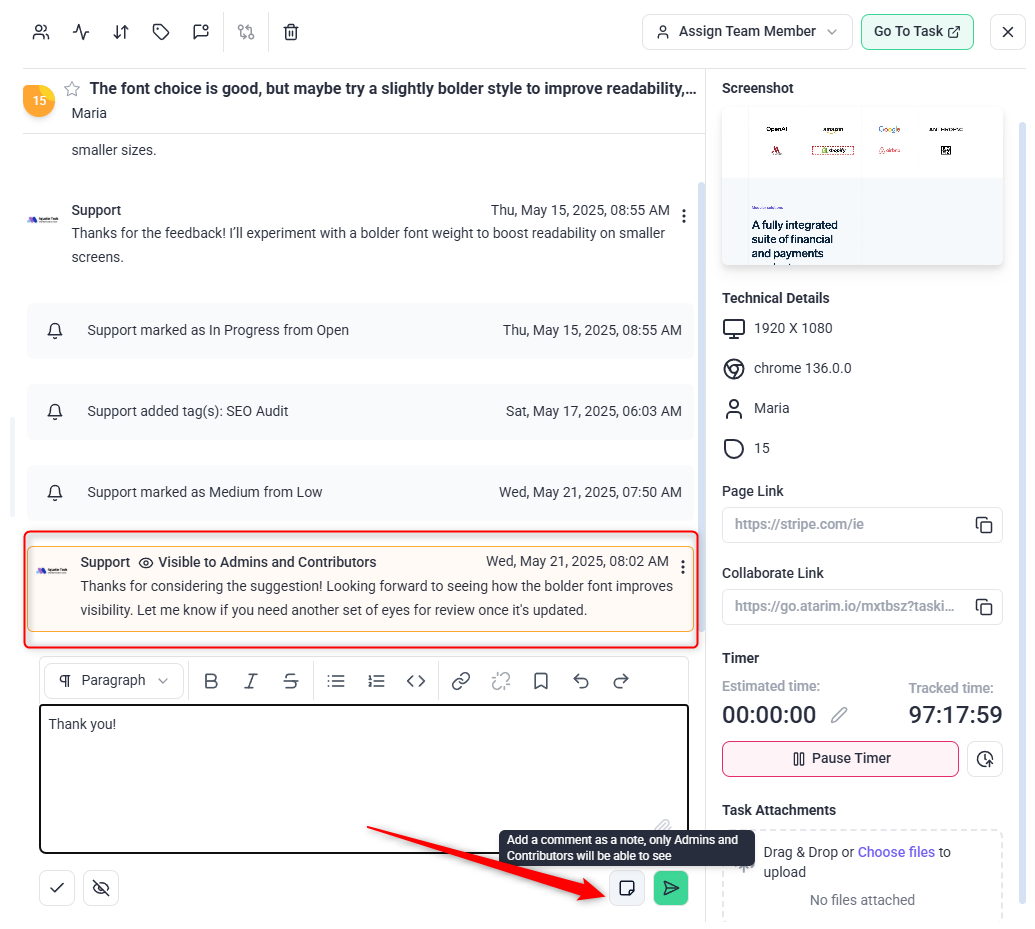Mark task complete with checkmark button

57,888
